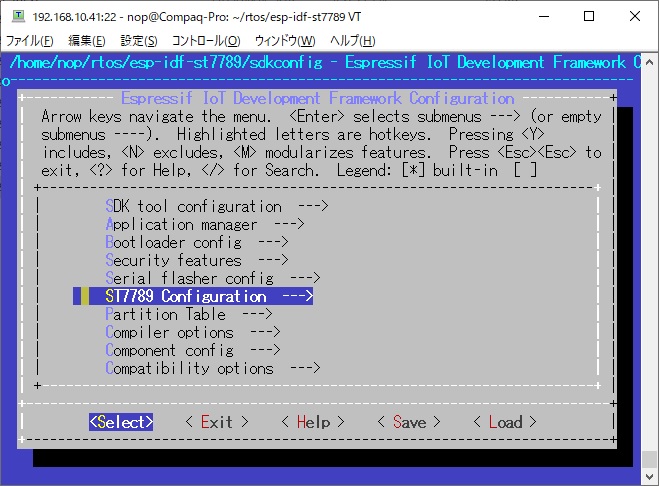Maximize the Tera Term window

pyautogui.click(x=589, y=17)
